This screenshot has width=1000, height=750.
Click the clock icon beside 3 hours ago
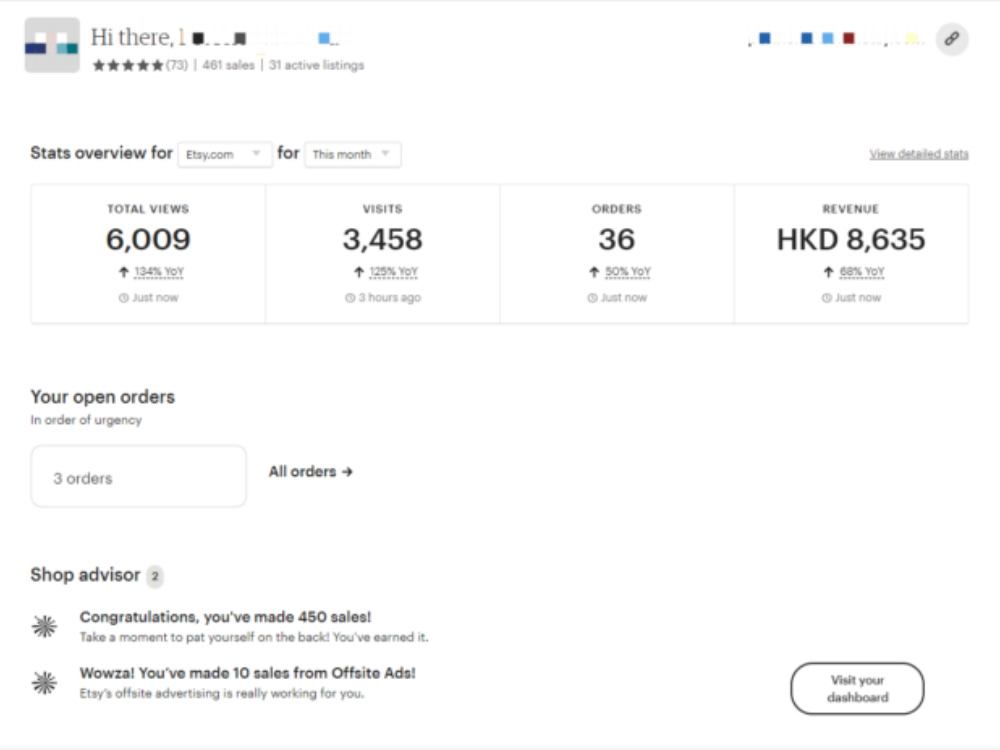350,298
